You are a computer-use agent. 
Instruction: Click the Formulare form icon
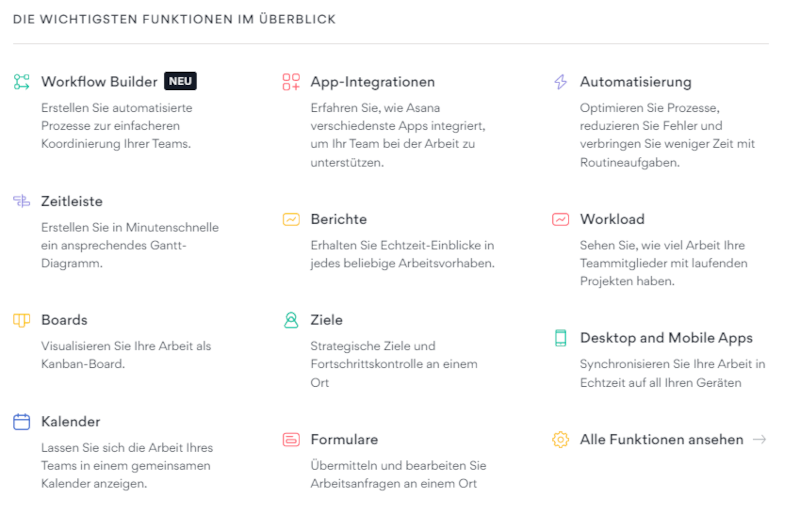(x=291, y=439)
